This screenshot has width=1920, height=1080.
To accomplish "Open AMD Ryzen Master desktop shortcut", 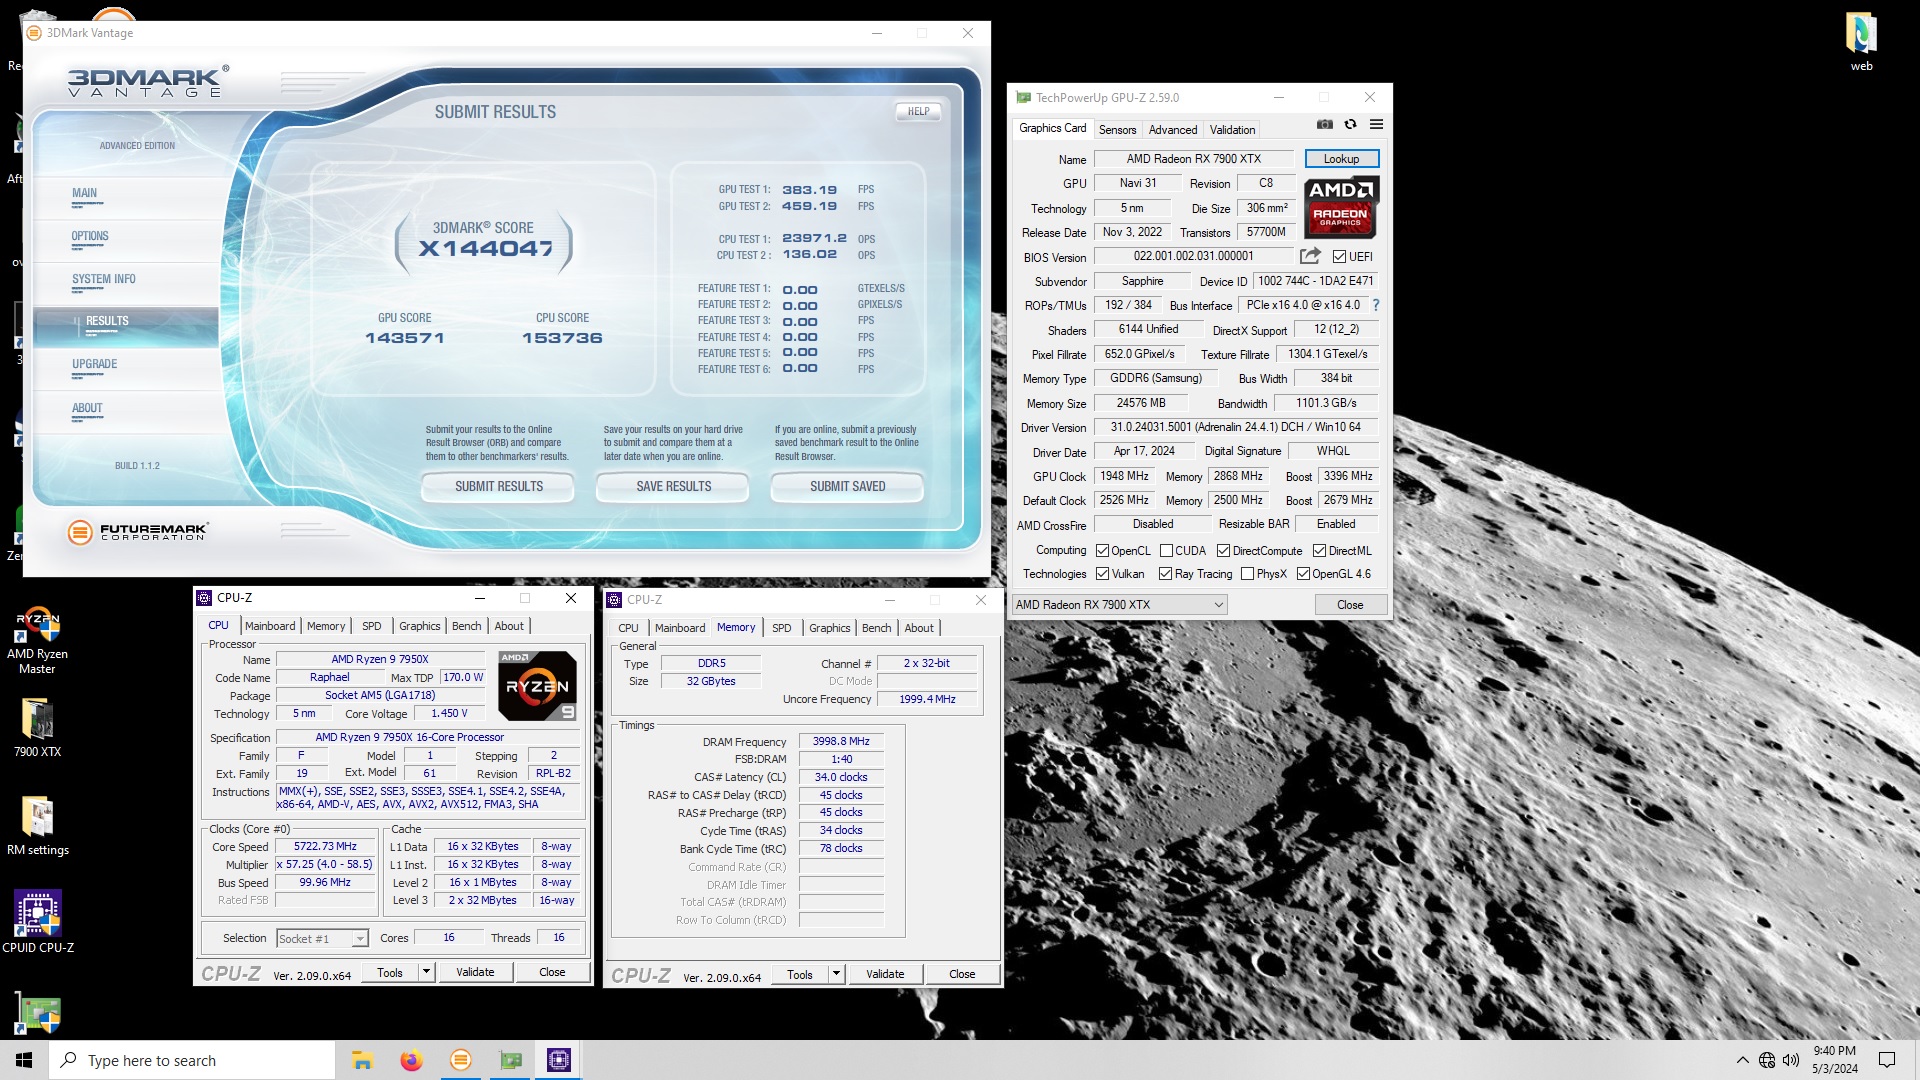I will tap(37, 641).
